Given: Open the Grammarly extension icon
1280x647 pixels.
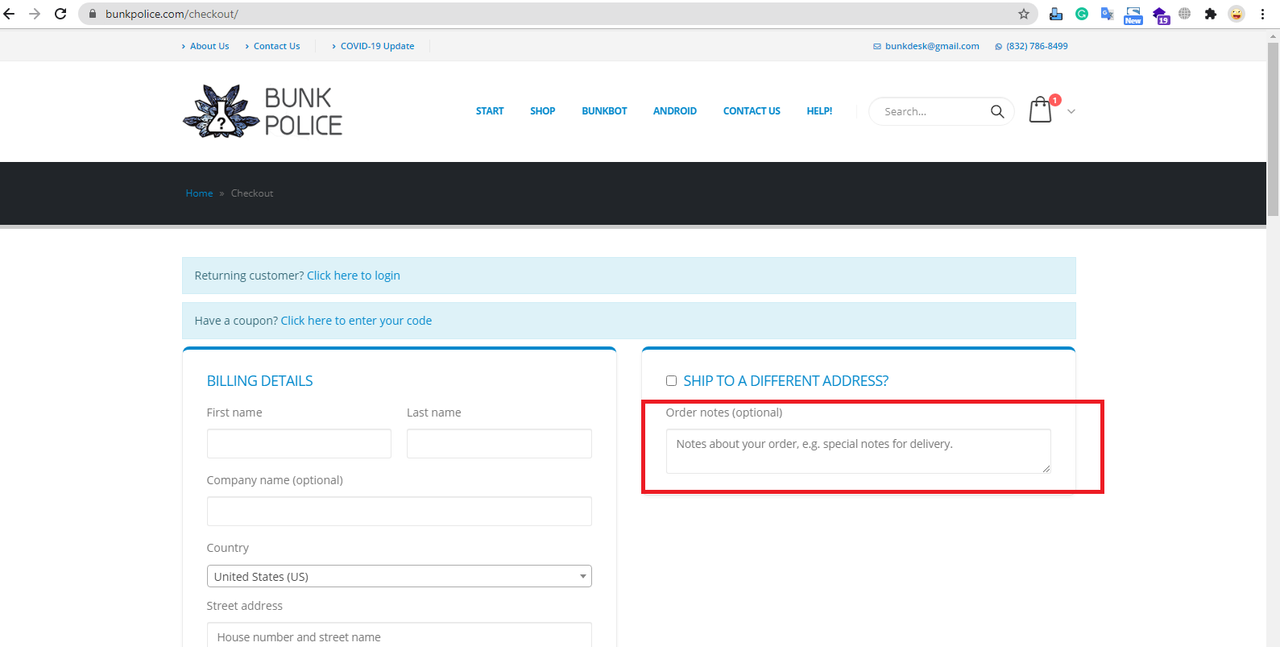Looking at the screenshot, I should (x=1082, y=14).
